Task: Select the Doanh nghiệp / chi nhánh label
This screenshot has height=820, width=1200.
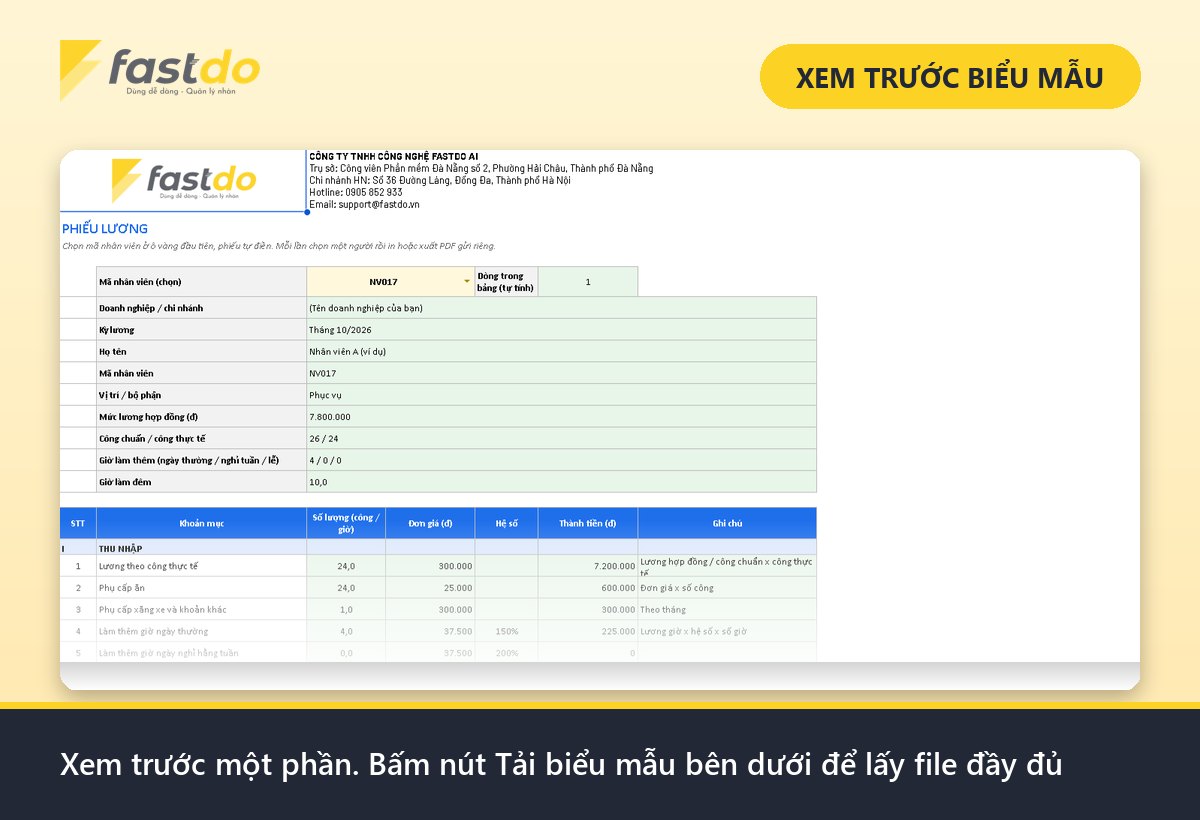Action: [201, 308]
